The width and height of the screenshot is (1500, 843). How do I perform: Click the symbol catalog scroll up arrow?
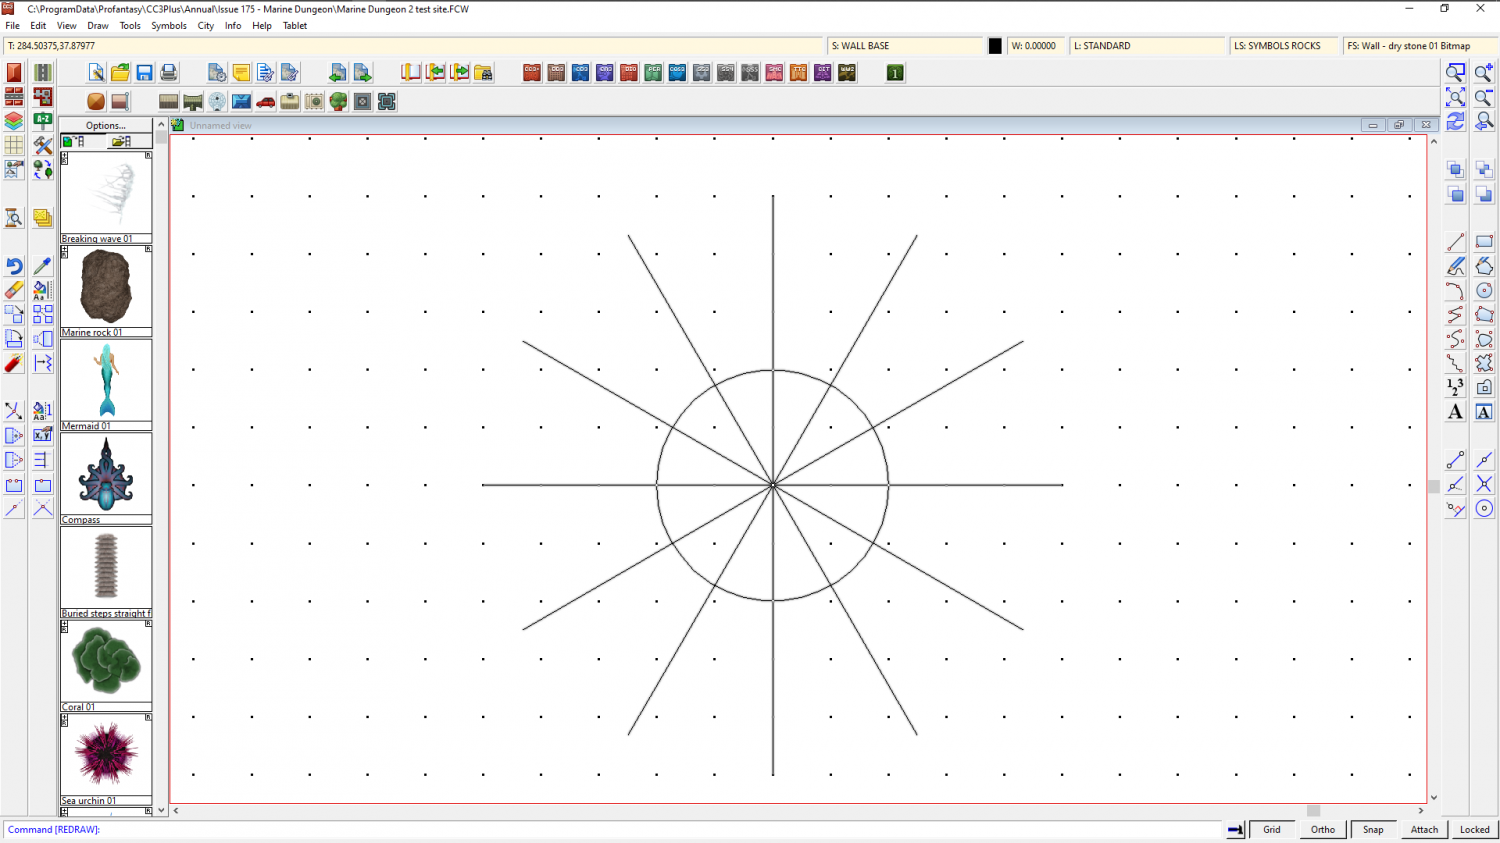point(161,125)
